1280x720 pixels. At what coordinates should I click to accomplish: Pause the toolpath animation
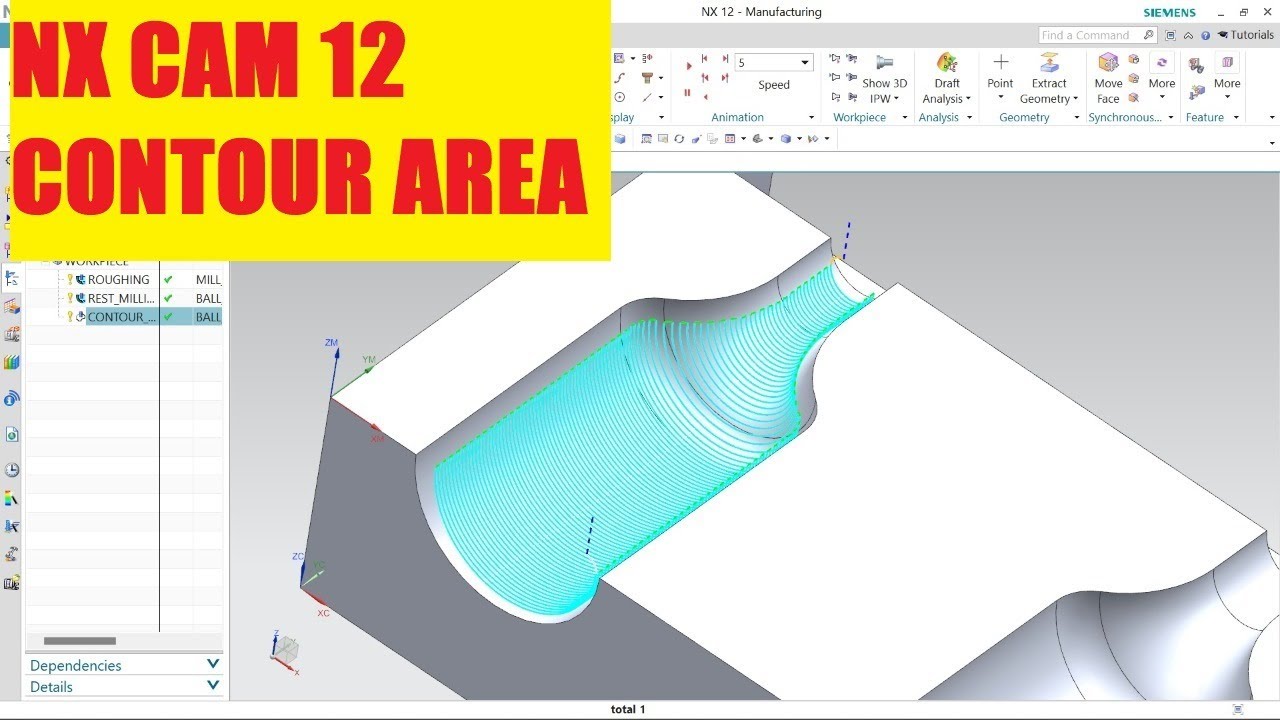click(687, 92)
